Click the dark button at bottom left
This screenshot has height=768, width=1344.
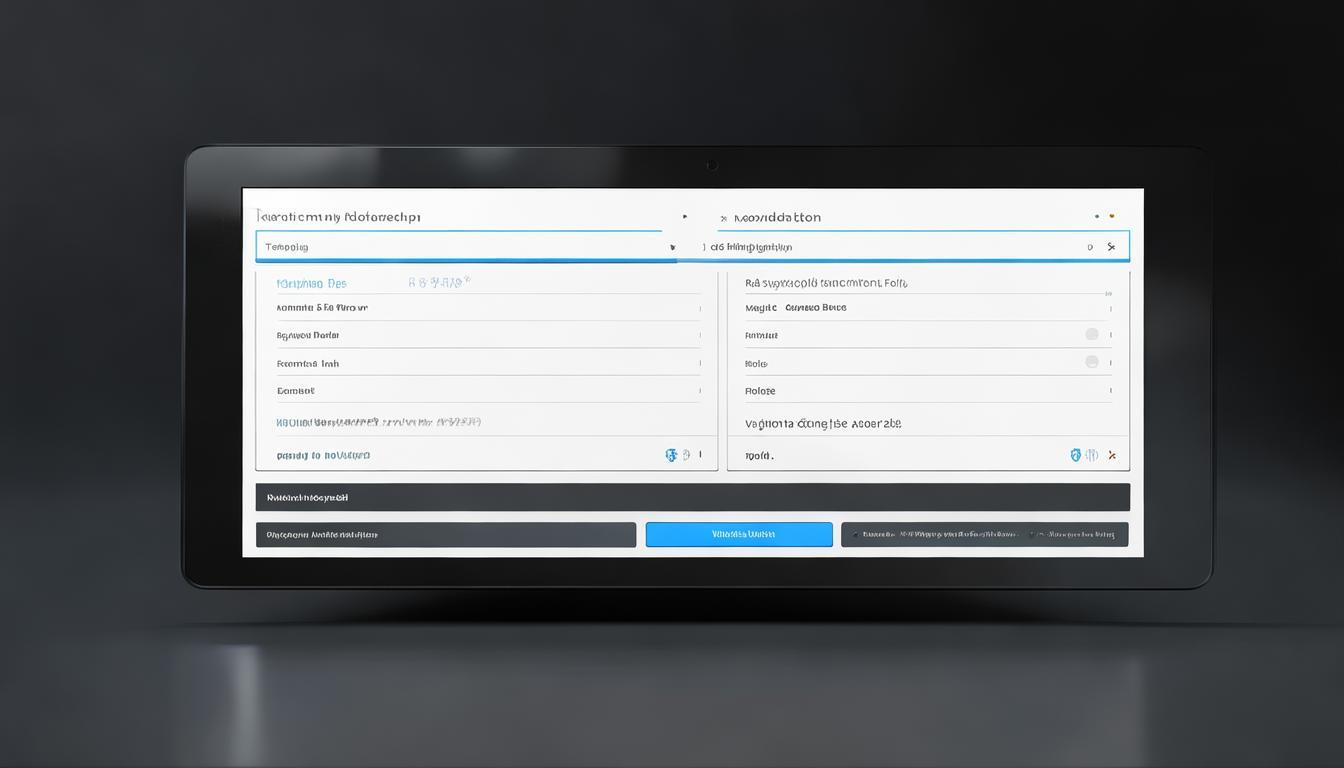(446, 535)
